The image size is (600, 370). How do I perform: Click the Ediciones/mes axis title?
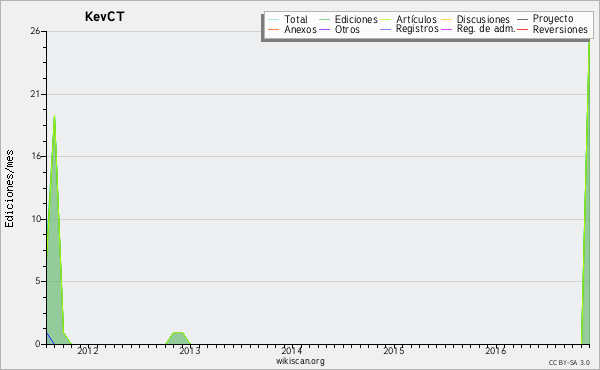tap(9, 189)
